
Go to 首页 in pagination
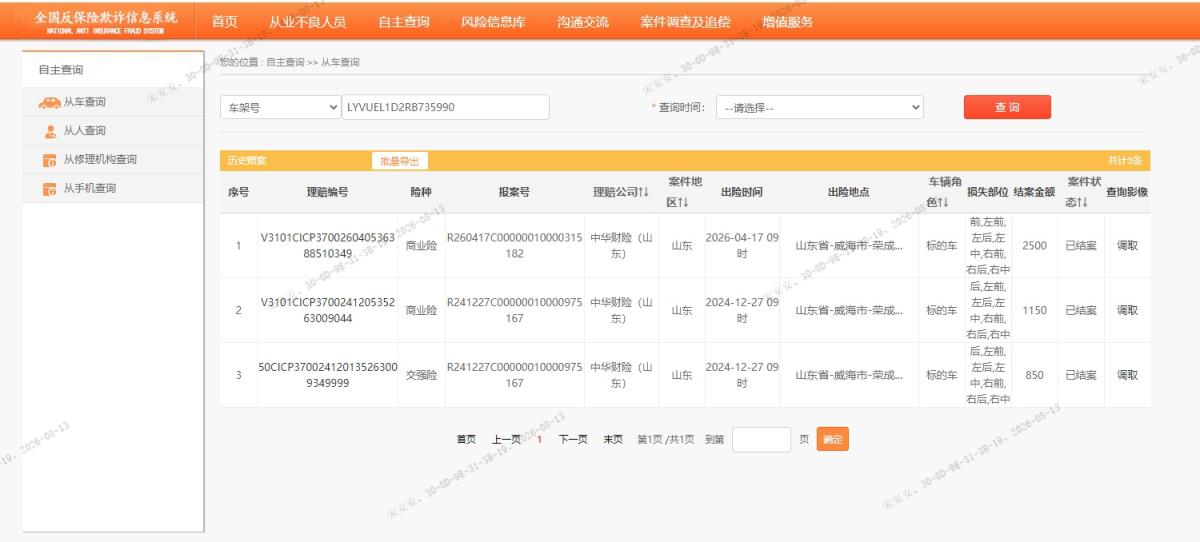[x=467, y=439]
